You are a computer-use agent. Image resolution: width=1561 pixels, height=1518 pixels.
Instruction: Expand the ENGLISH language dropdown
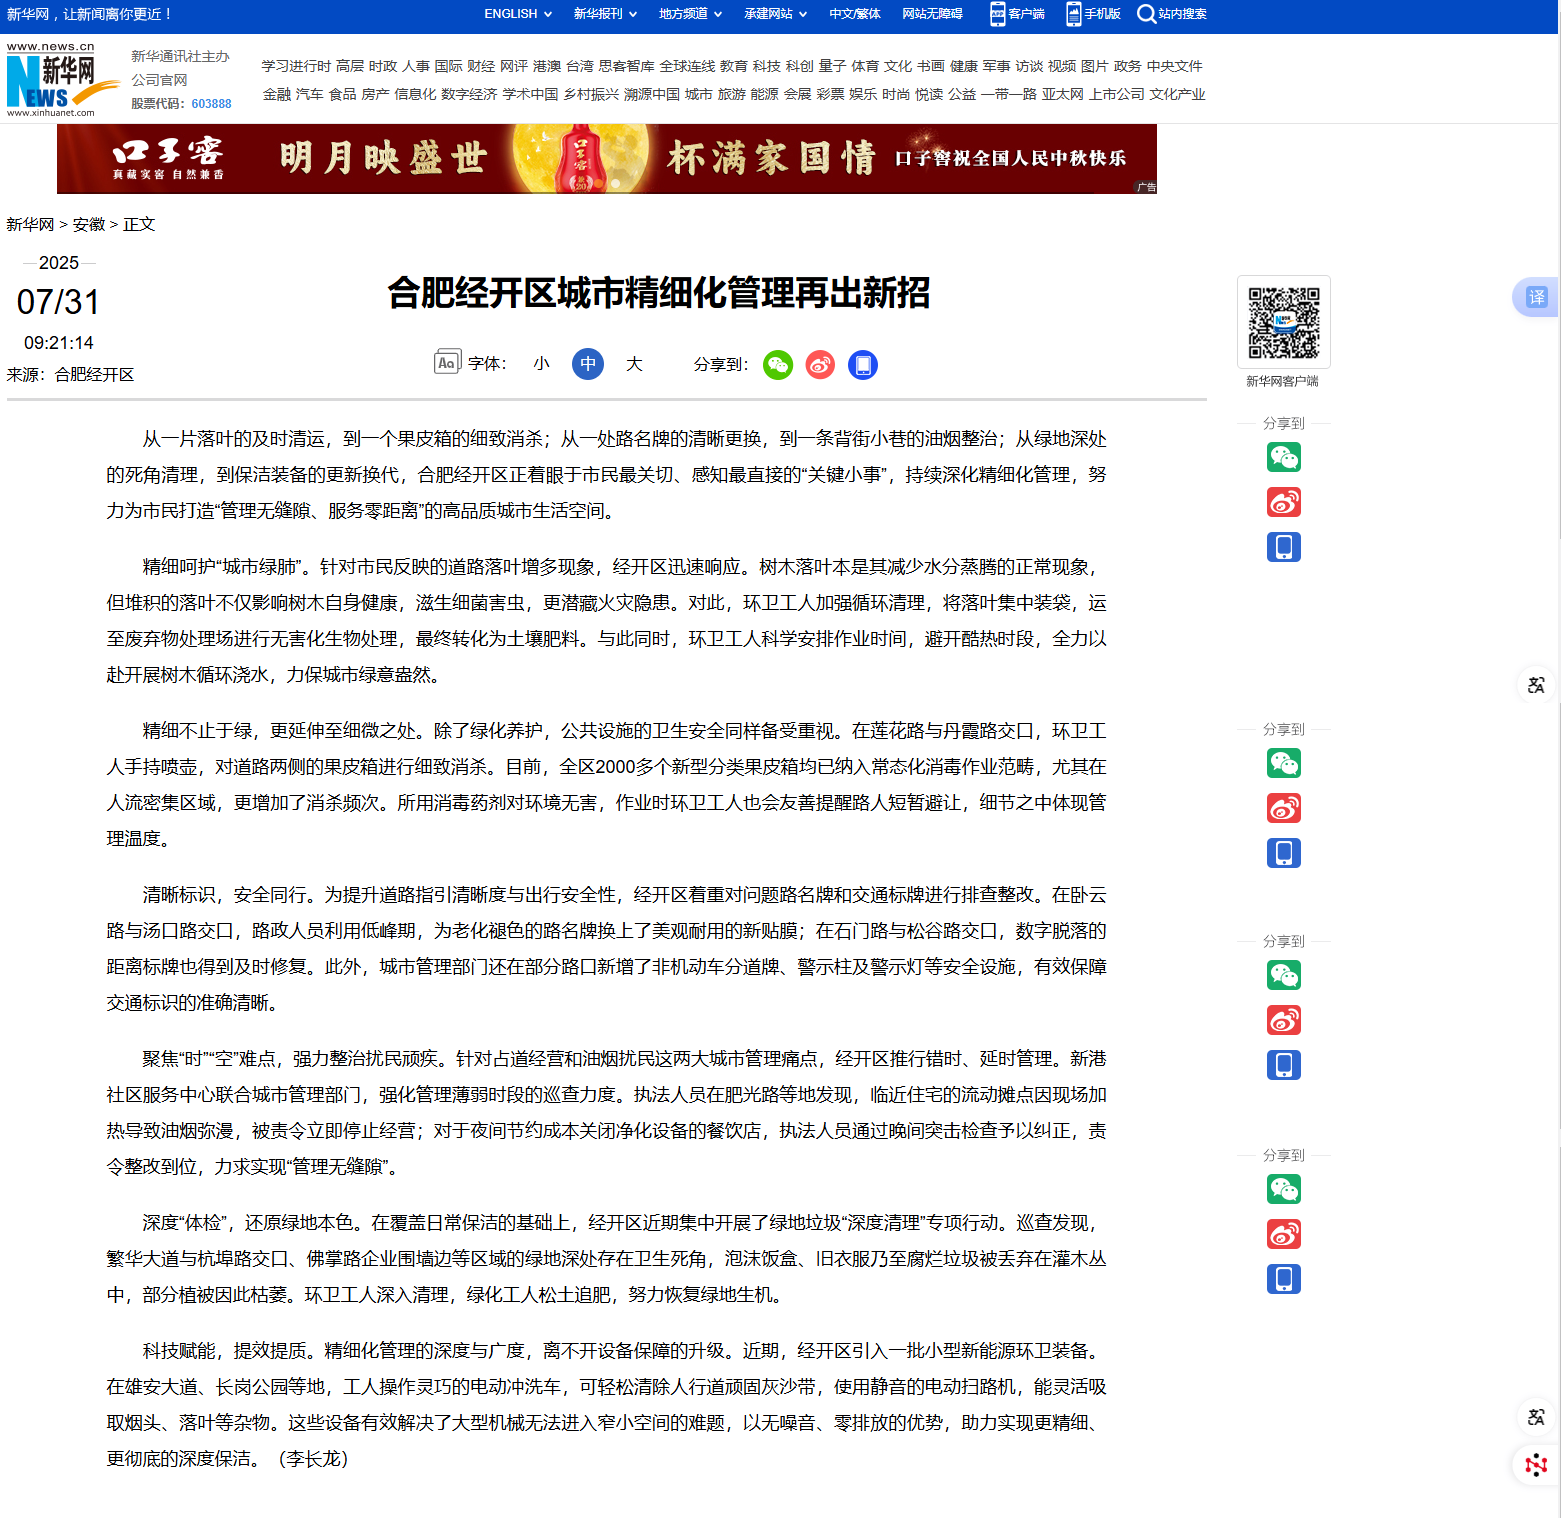point(517,14)
